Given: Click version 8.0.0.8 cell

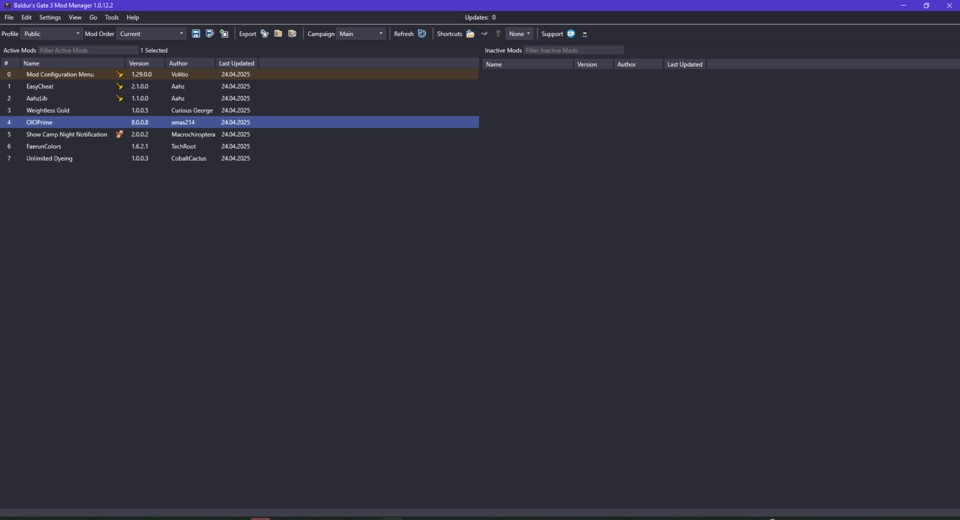Looking at the screenshot, I should click(140, 122).
